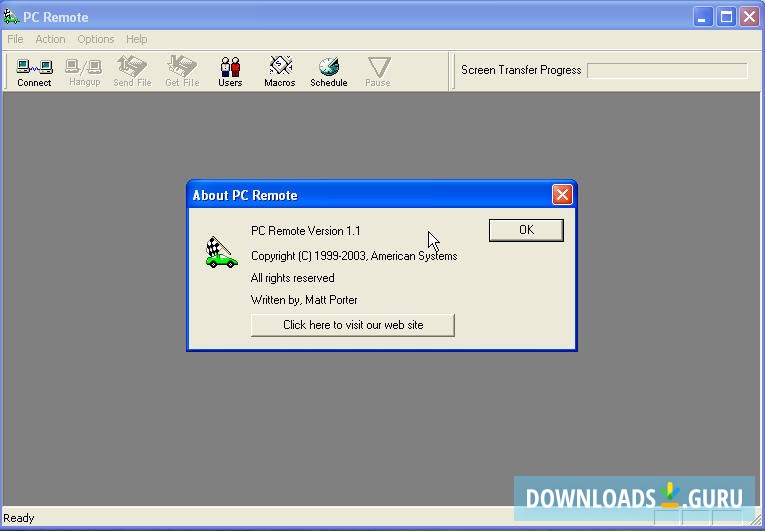
Task: Open the File menu
Action: 15,39
